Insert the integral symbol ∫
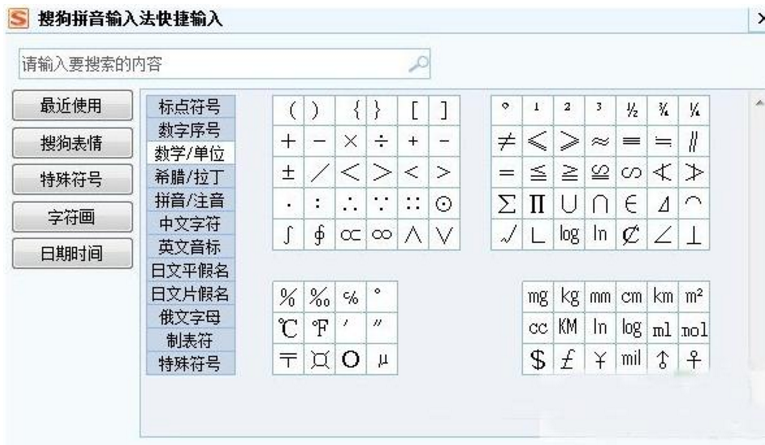Image resolution: width=765 pixels, height=445 pixels. coord(288,235)
